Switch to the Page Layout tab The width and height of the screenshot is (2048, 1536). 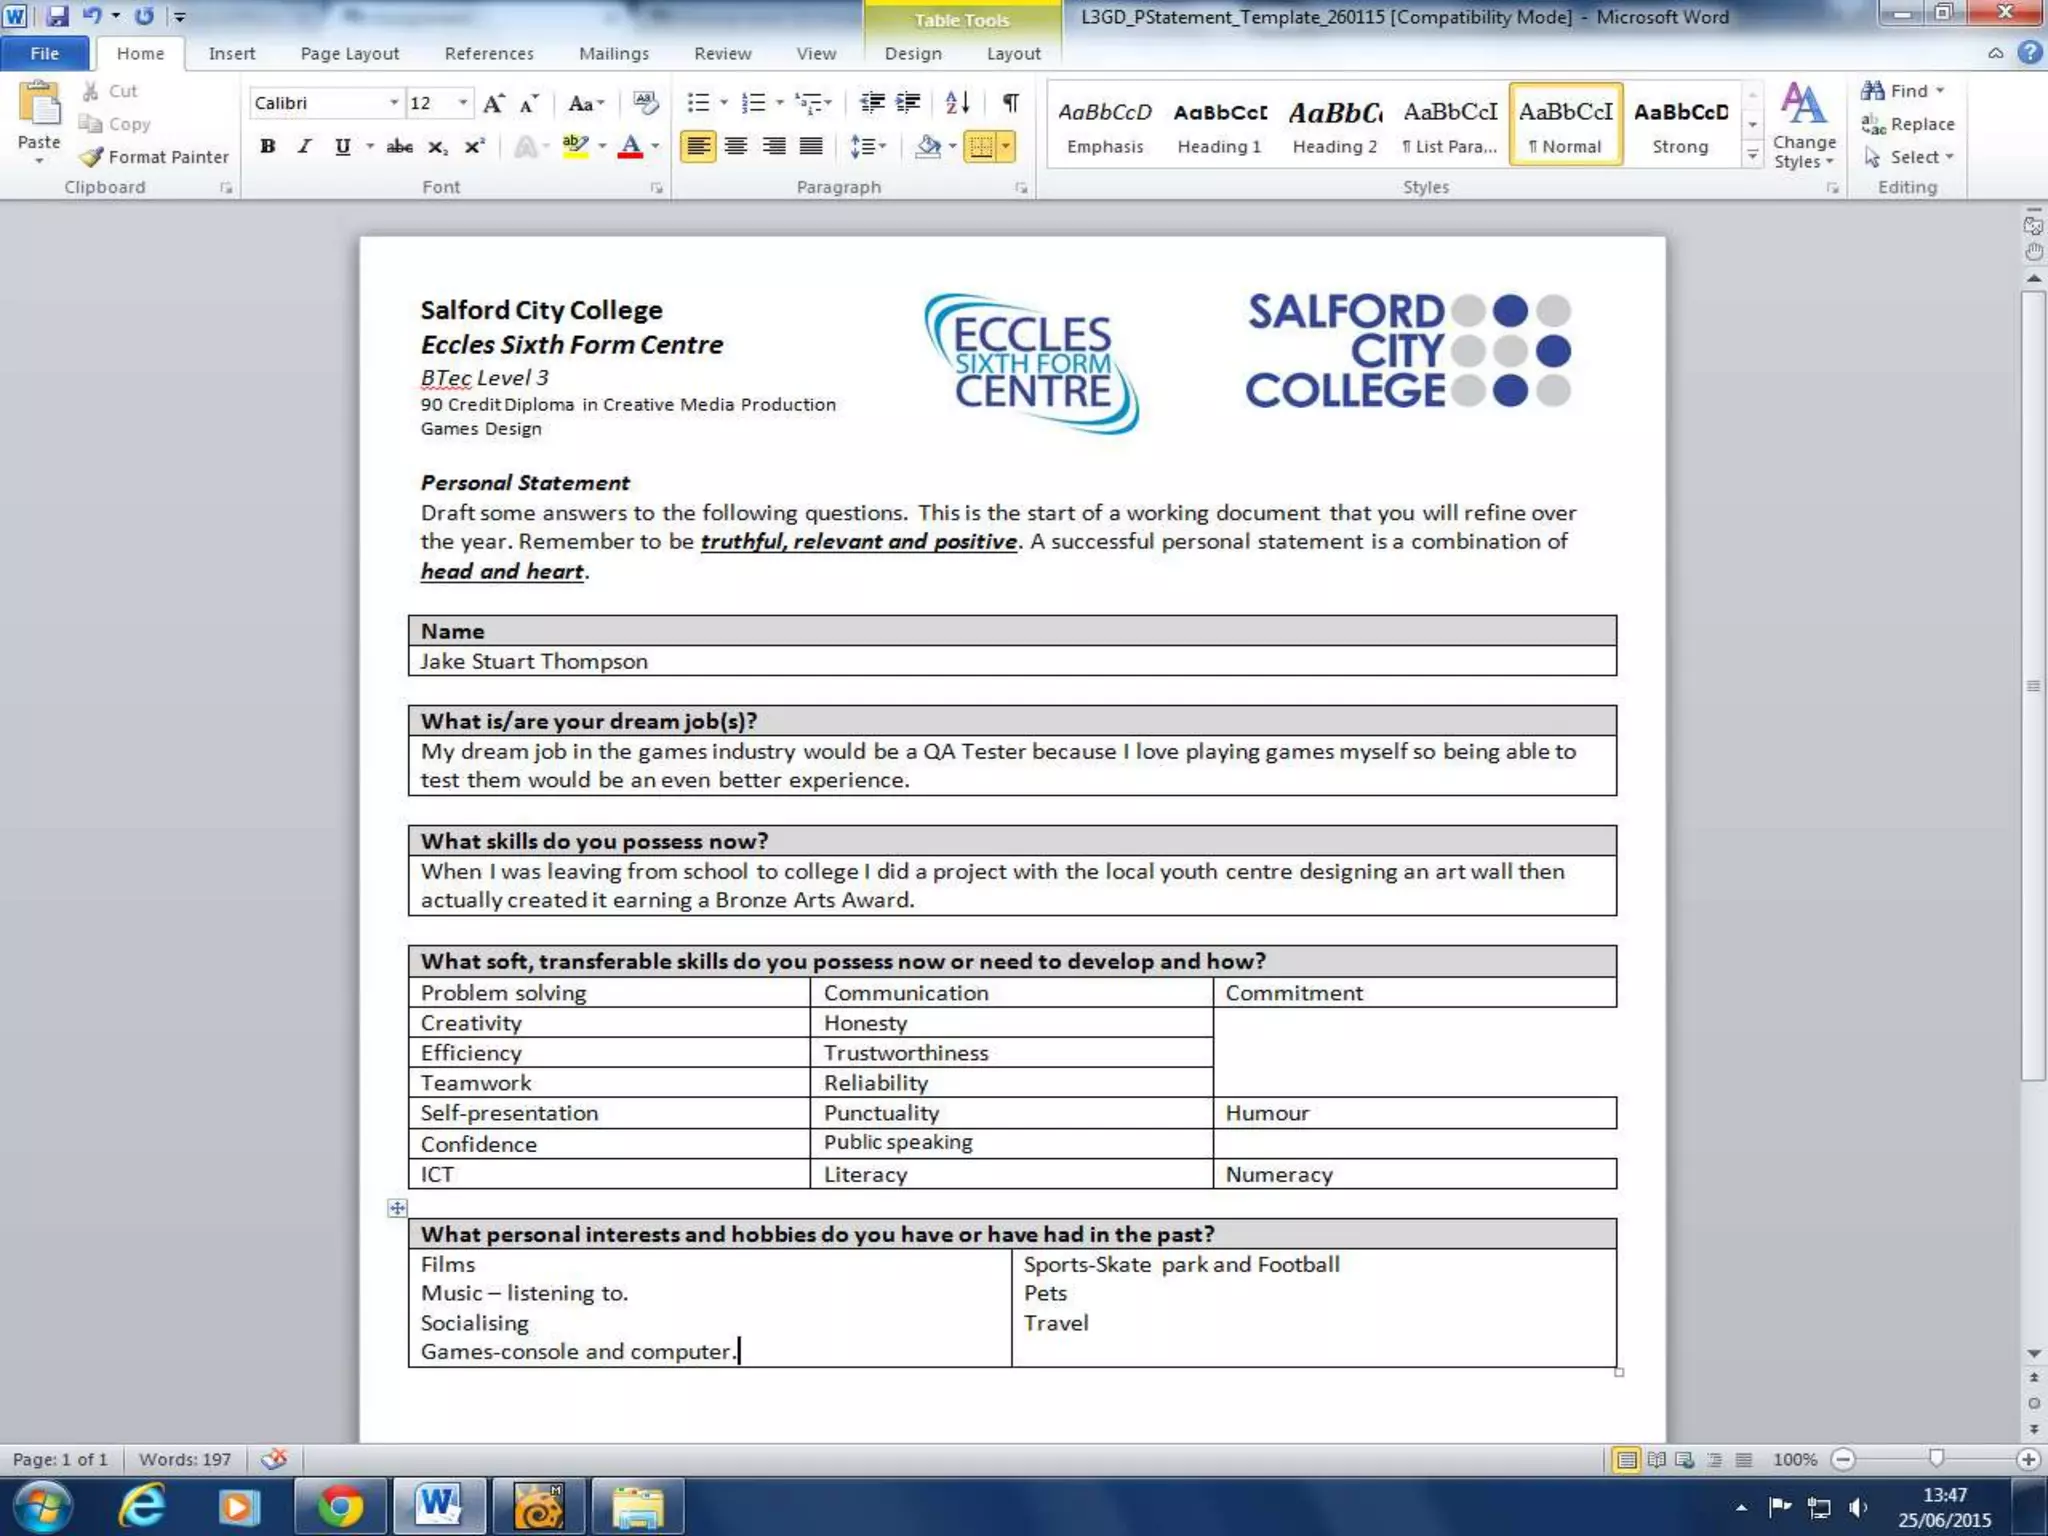349,54
